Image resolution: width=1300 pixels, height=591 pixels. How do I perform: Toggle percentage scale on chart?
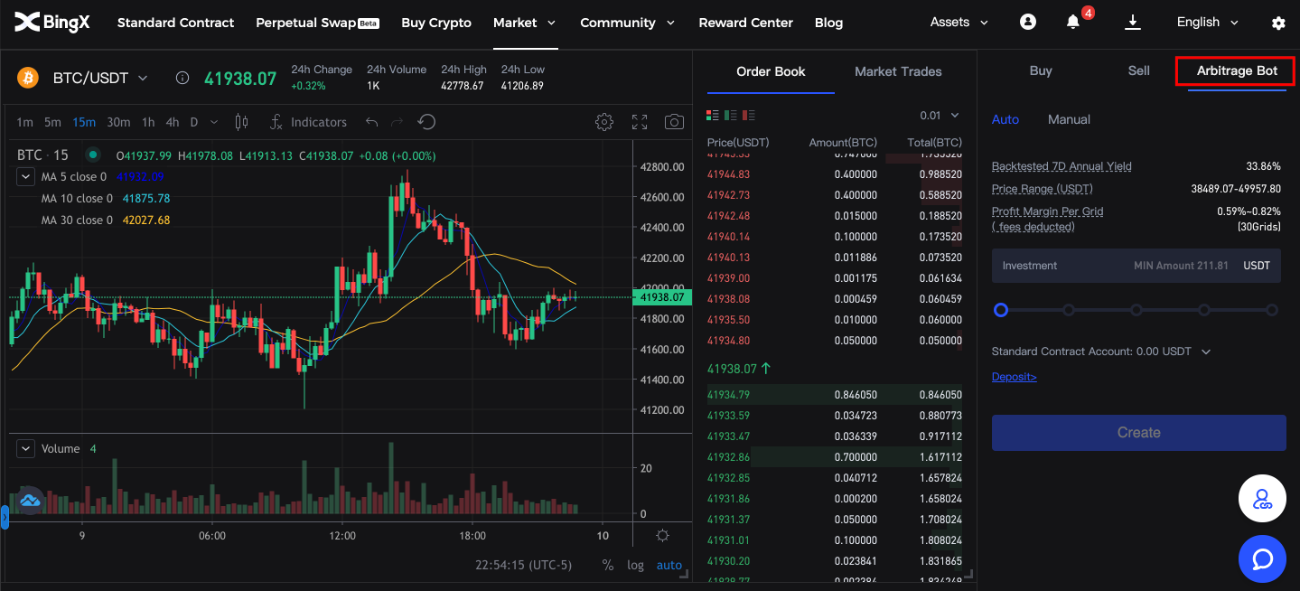coord(607,565)
